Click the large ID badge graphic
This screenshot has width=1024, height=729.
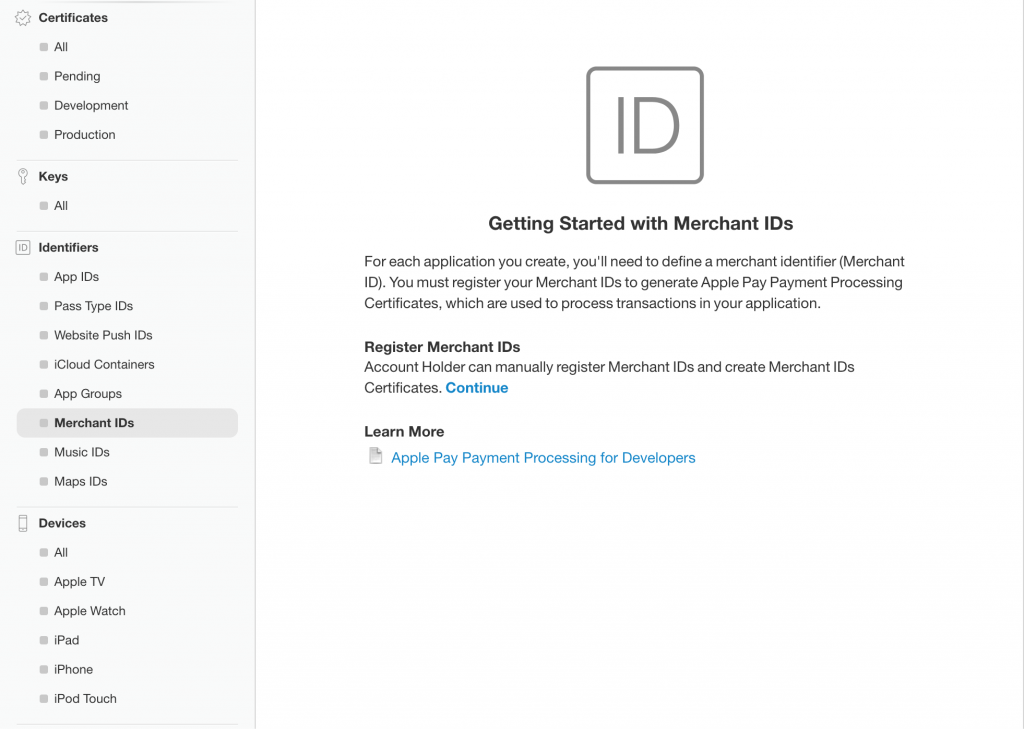click(x=645, y=125)
